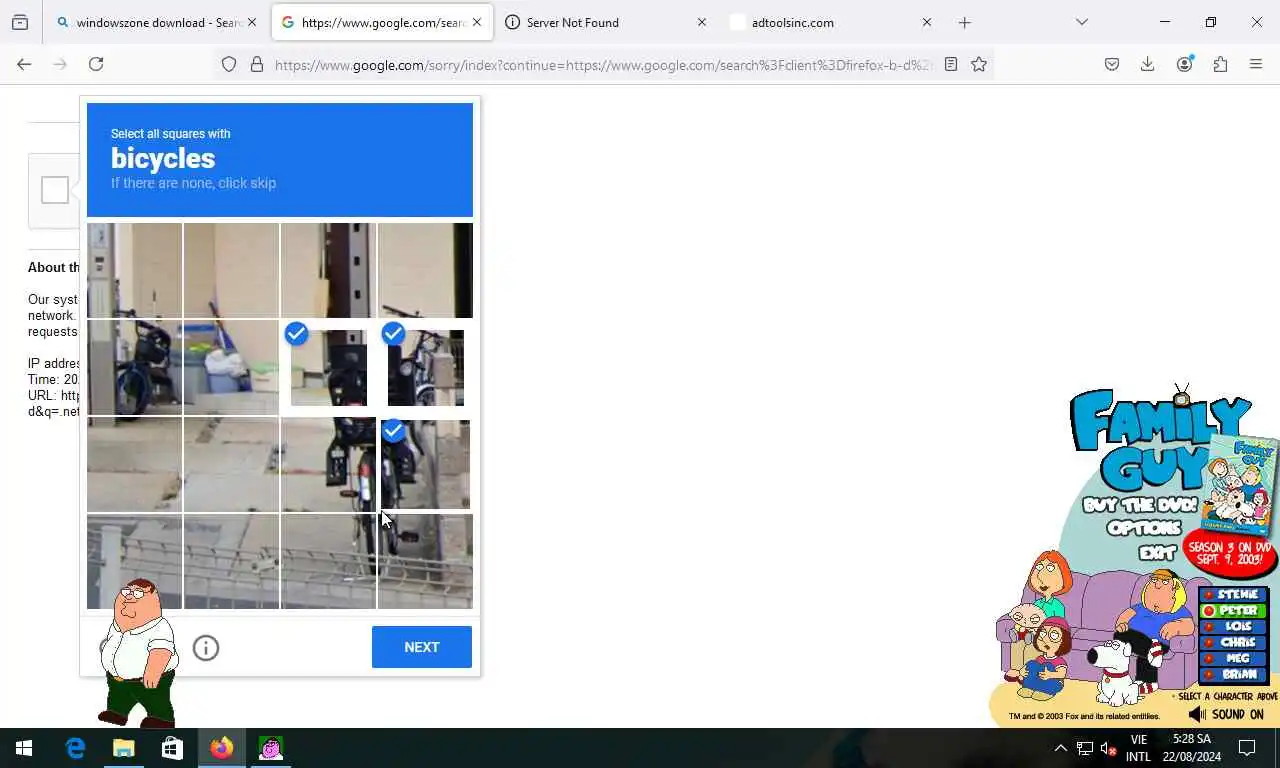Bookmark this page with the star
The width and height of the screenshot is (1280, 768).
979,64
